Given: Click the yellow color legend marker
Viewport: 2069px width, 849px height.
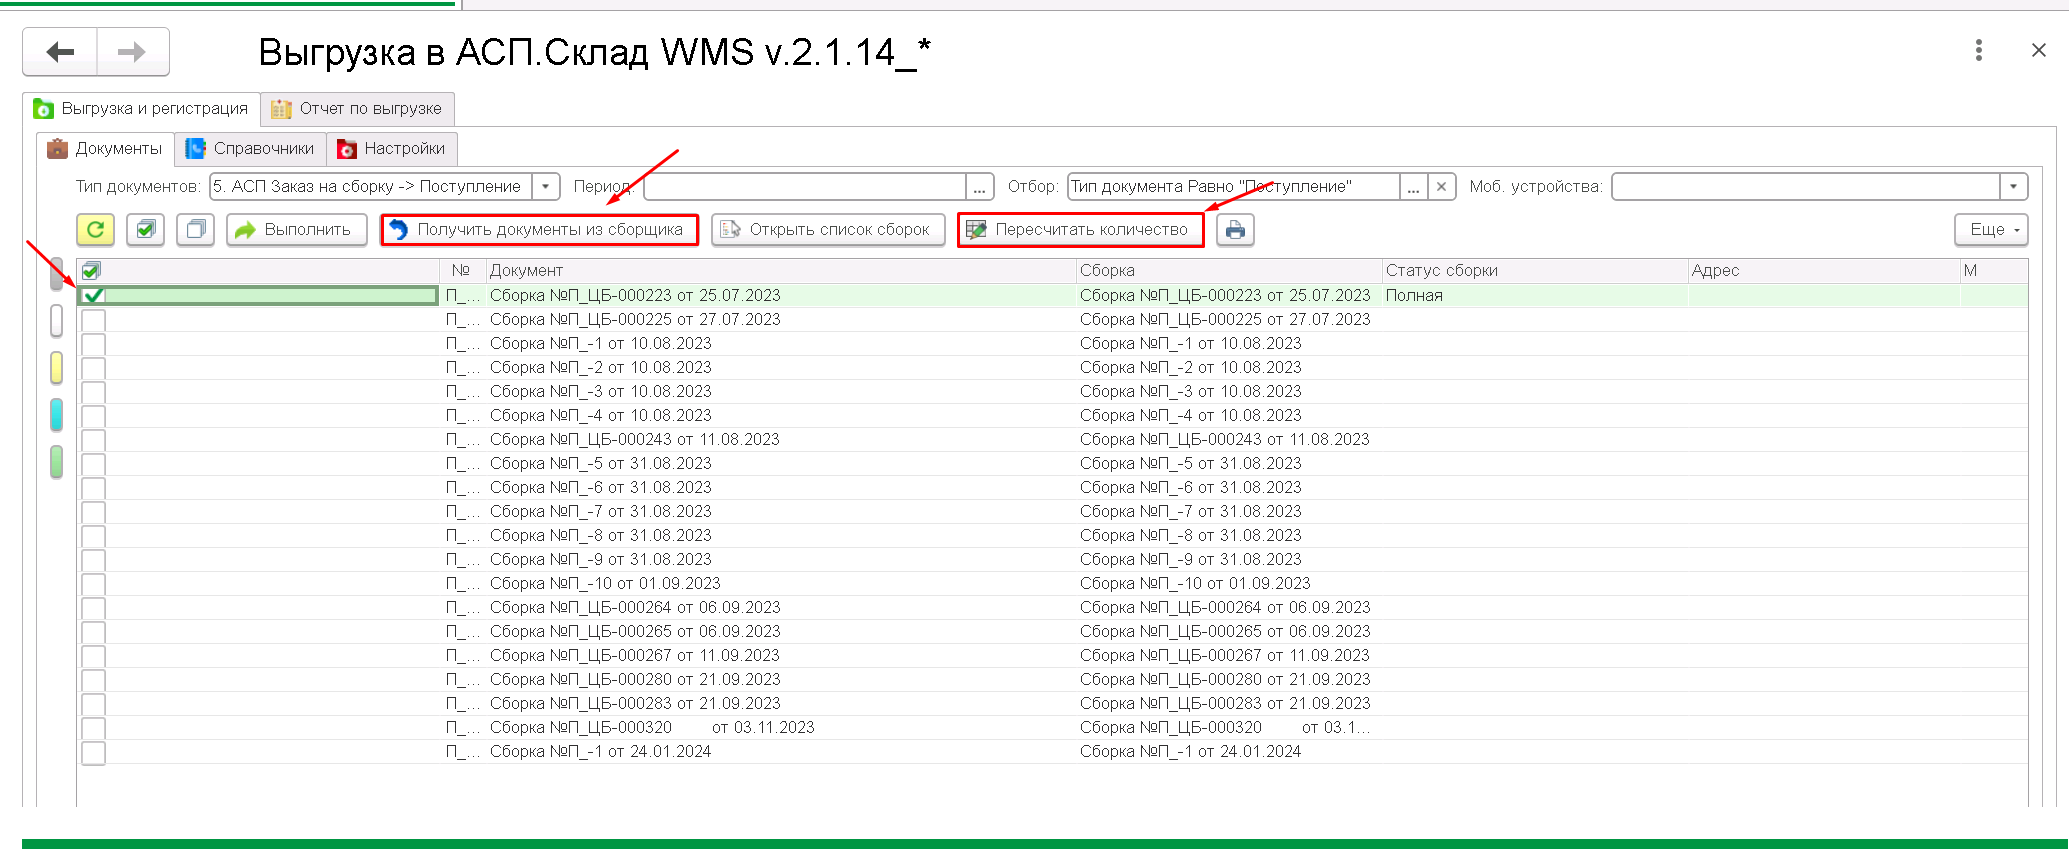Looking at the screenshot, I should point(56,367).
